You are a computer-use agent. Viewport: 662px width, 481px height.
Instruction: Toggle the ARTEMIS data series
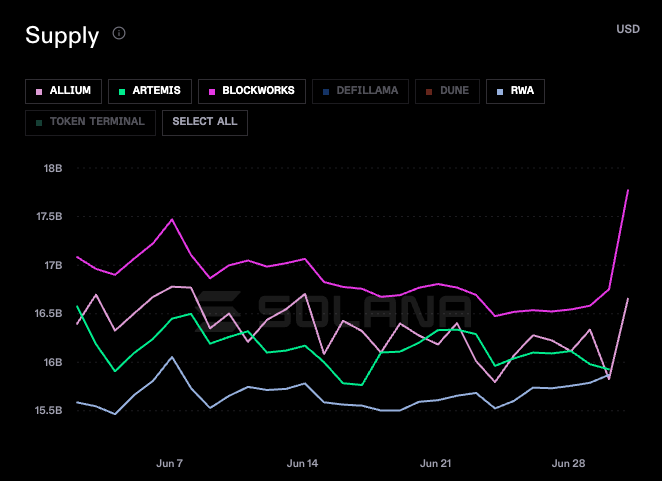150,91
